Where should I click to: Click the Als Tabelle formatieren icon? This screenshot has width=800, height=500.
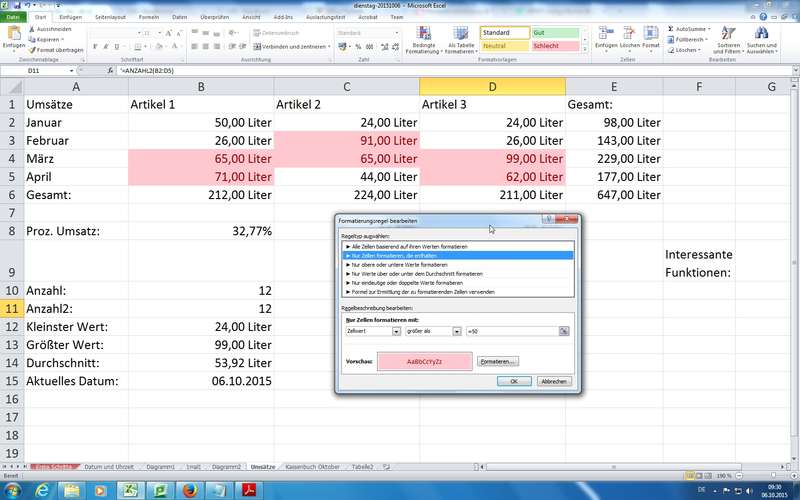(461, 40)
